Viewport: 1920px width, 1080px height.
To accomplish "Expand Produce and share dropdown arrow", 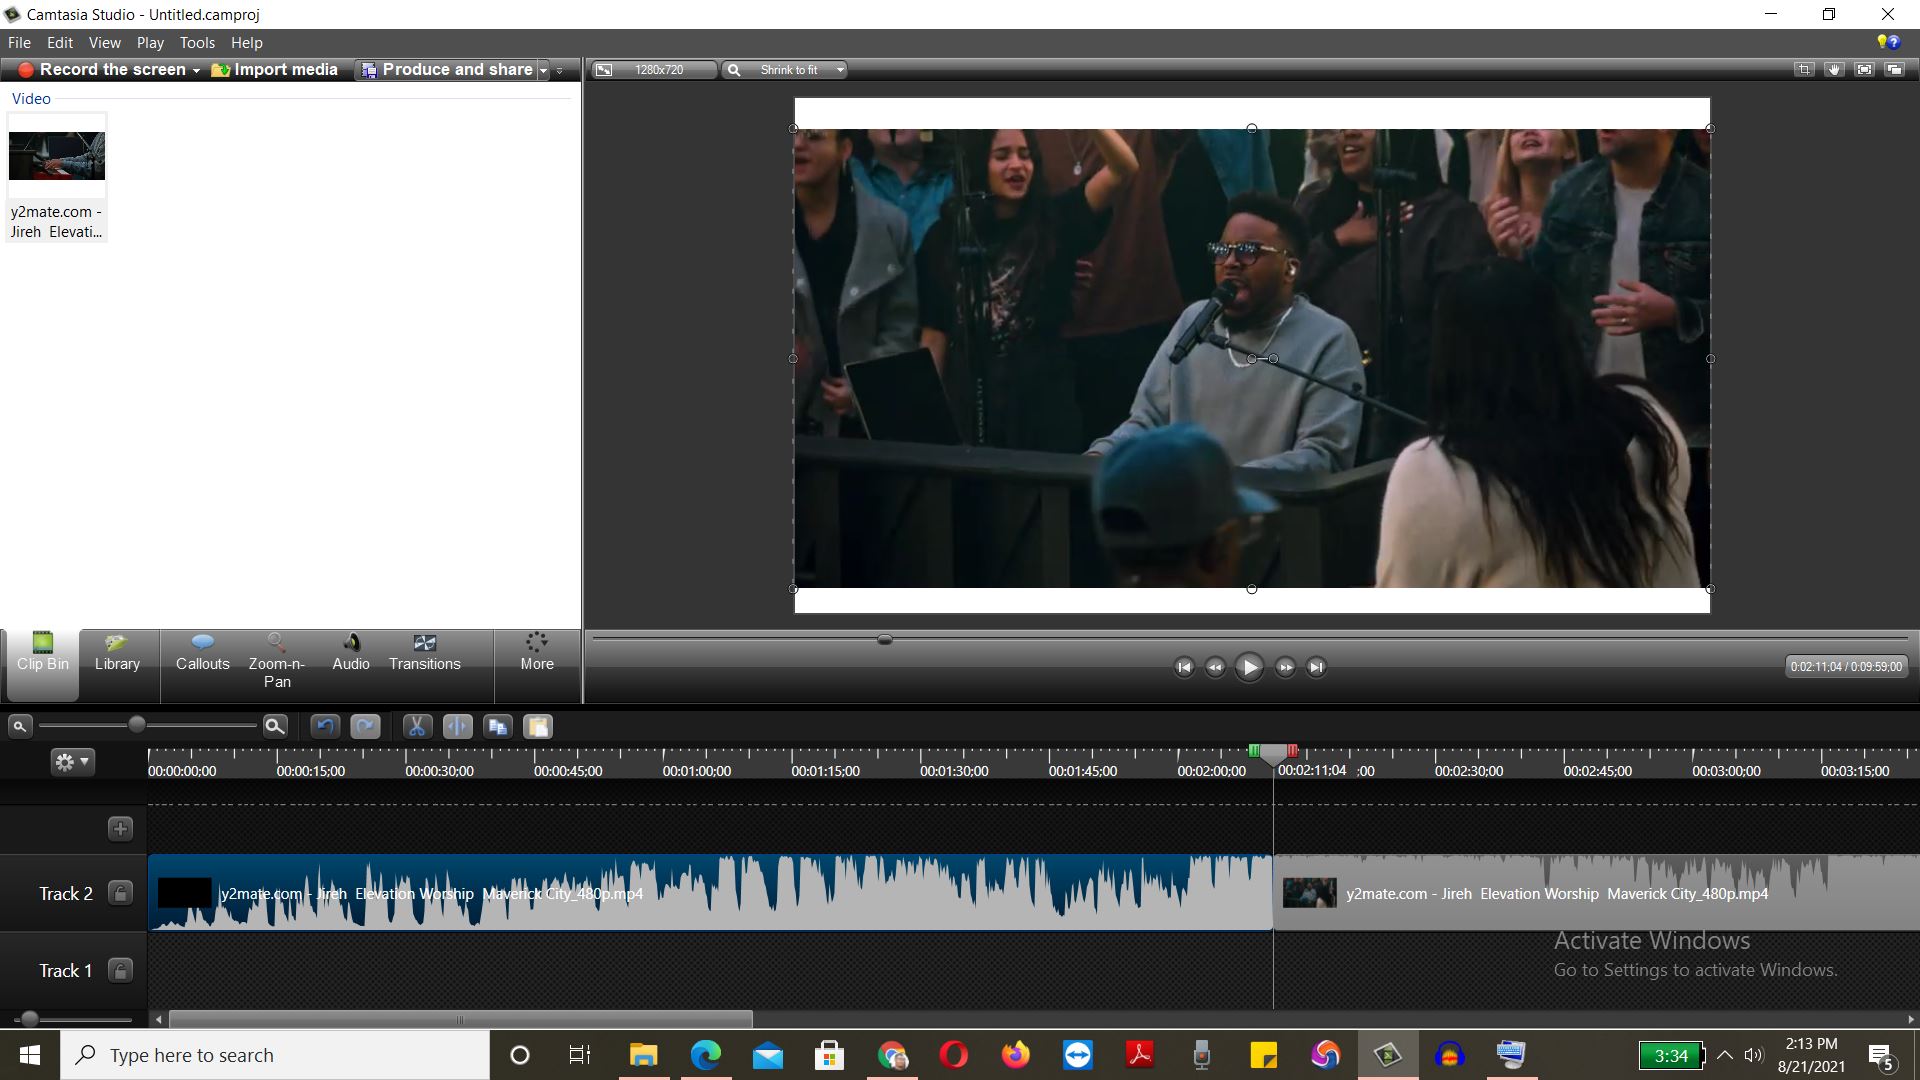I will pos(544,70).
